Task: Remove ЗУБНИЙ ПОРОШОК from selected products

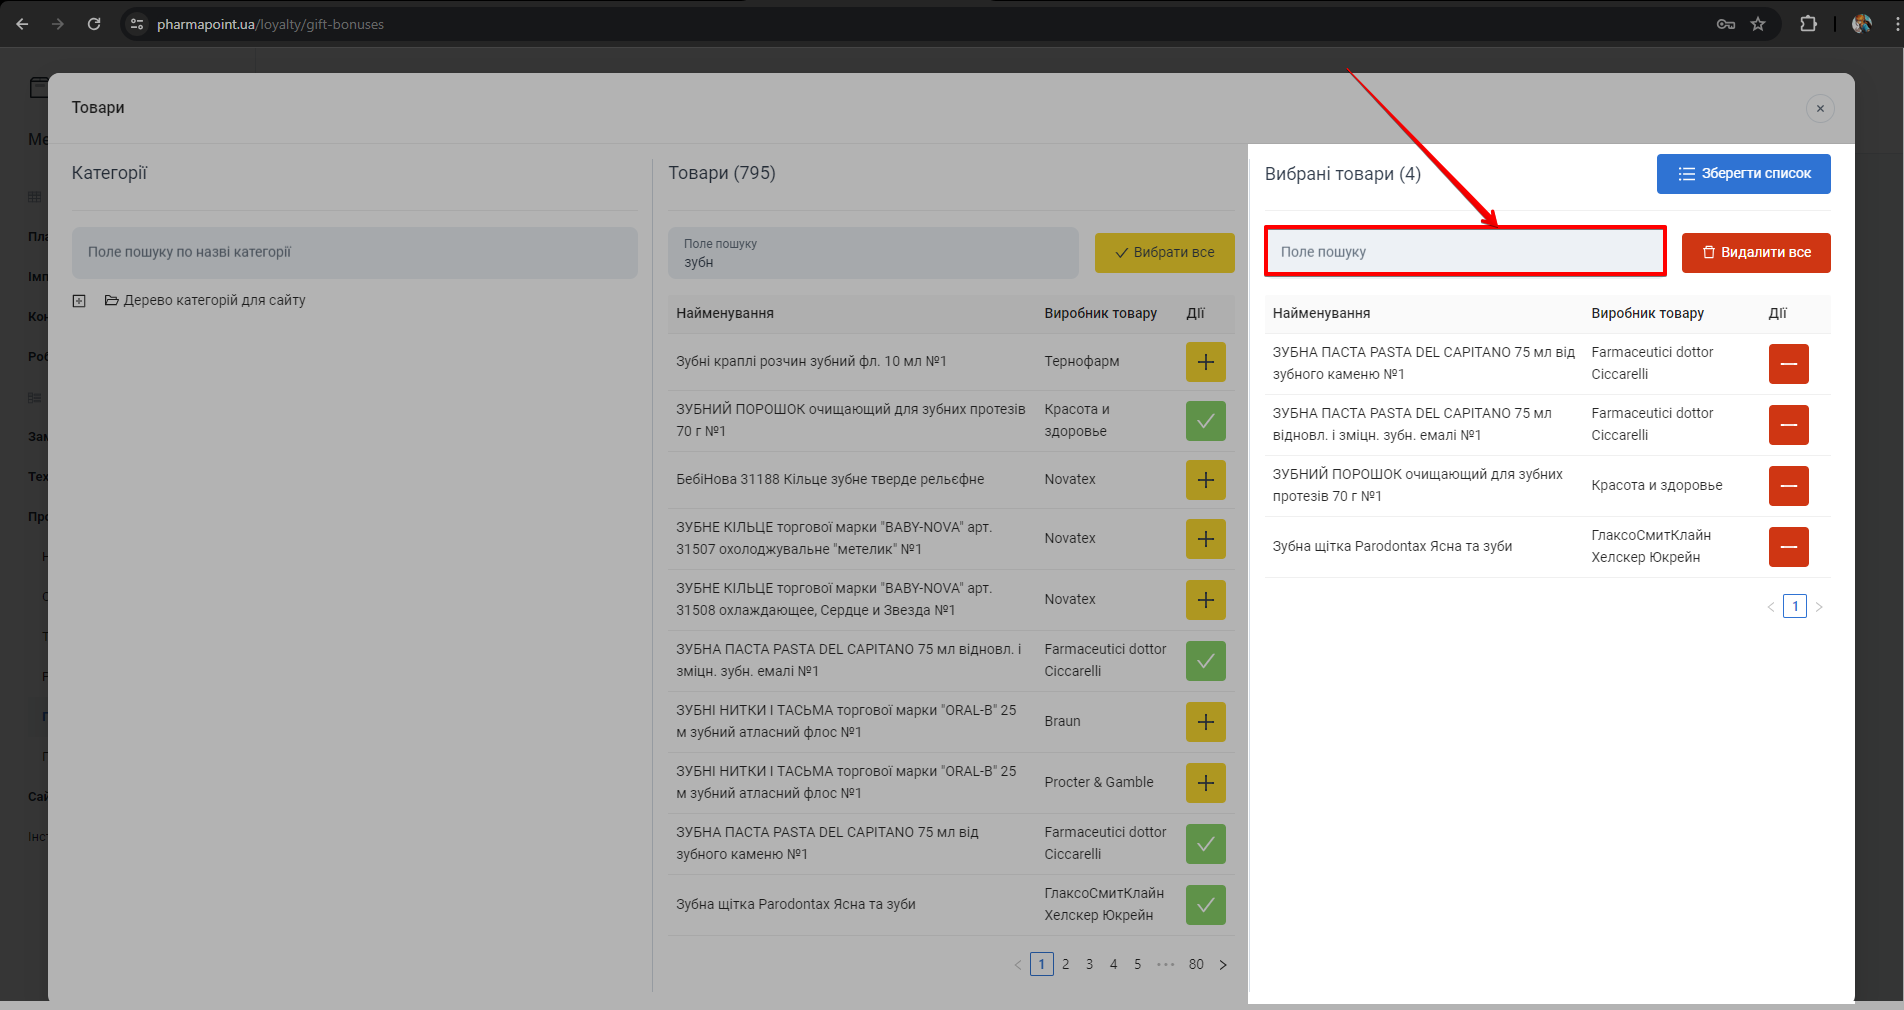Action: tap(1788, 486)
